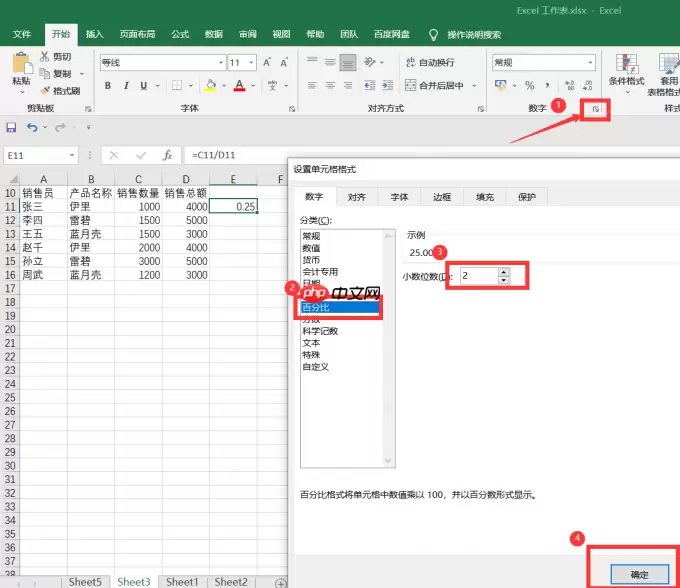Select 自定义 in category list

(316, 367)
